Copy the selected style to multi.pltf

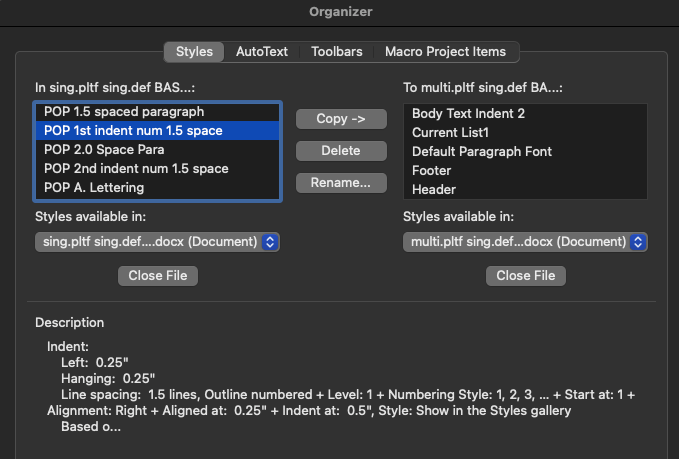[341, 119]
